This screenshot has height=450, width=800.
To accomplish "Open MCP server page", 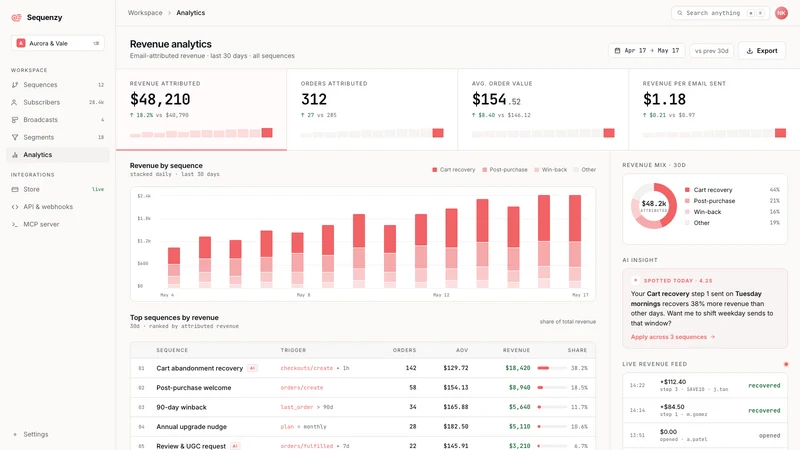I will [58, 224].
